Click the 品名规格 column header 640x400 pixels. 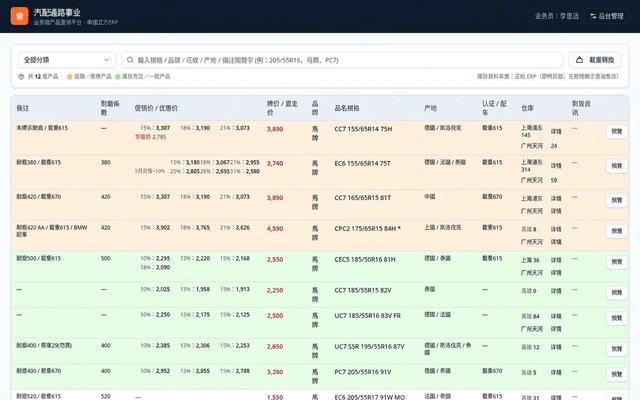point(347,108)
